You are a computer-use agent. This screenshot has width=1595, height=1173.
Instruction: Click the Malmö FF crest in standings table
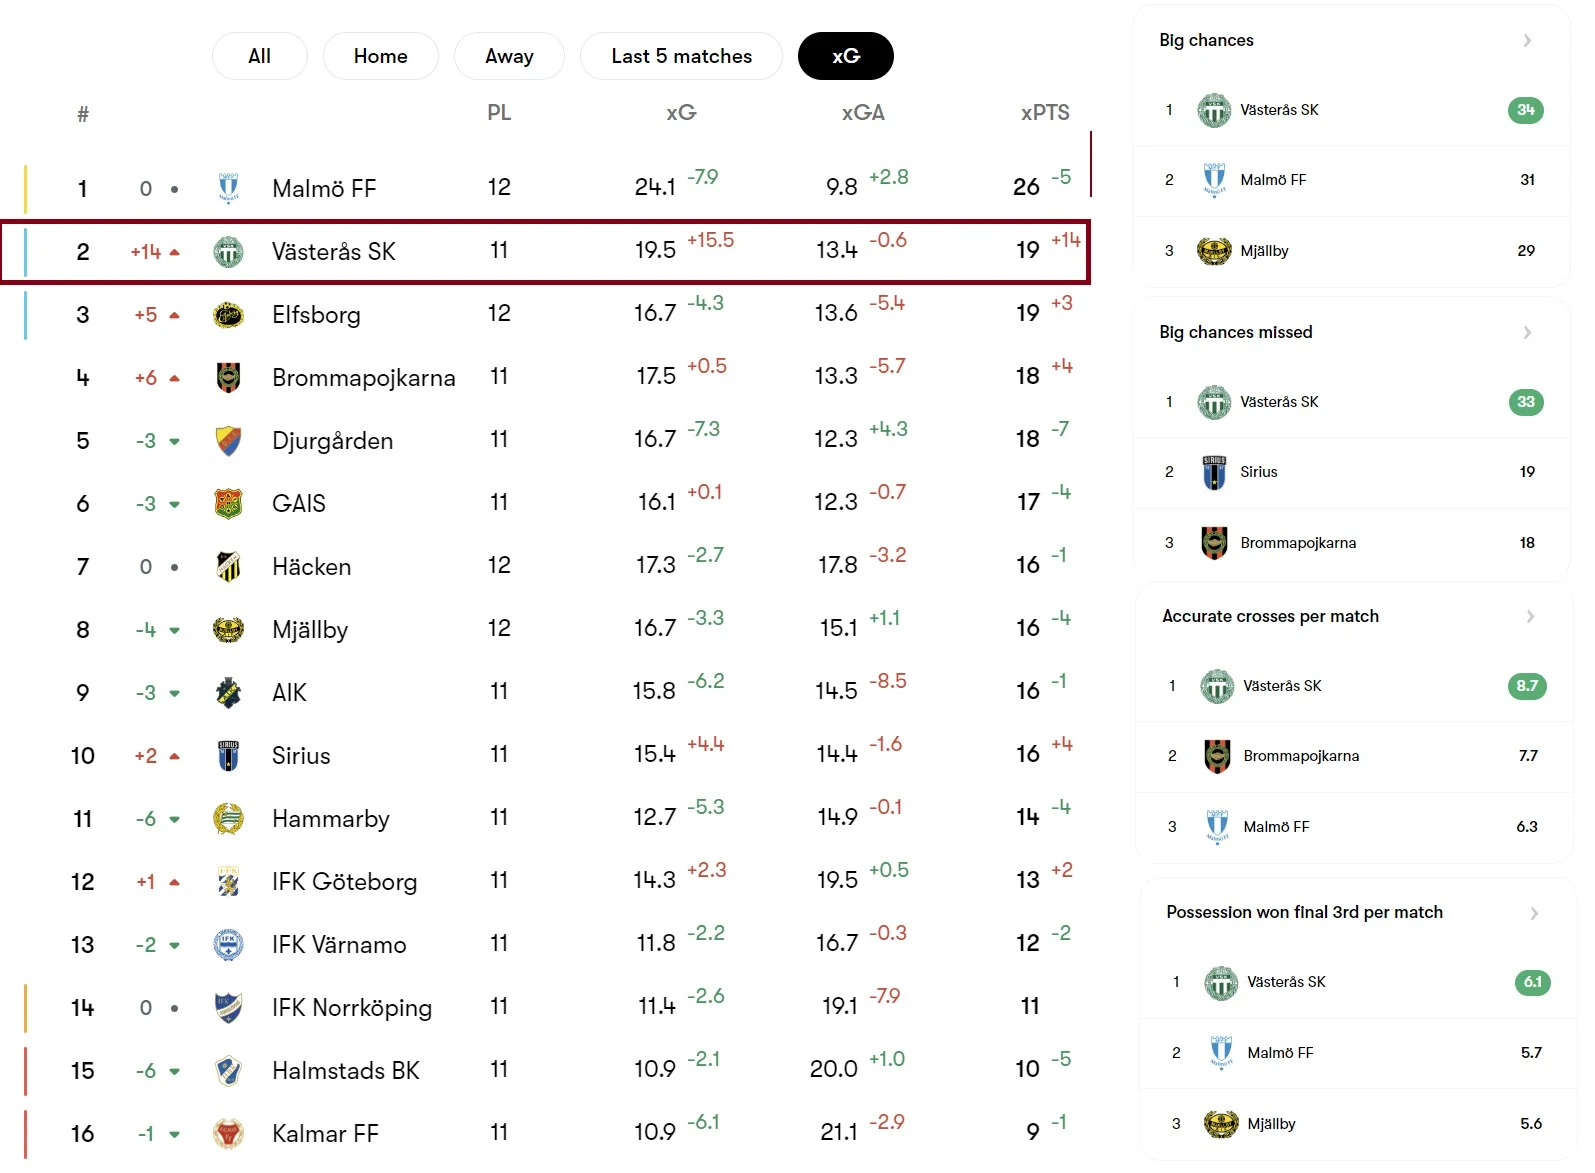(x=228, y=188)
